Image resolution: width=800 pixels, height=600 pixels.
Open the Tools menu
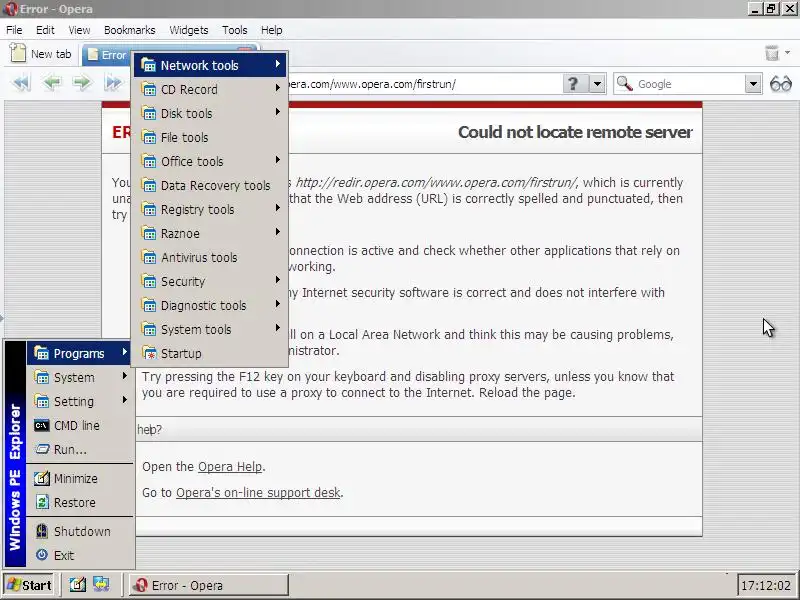235,30
